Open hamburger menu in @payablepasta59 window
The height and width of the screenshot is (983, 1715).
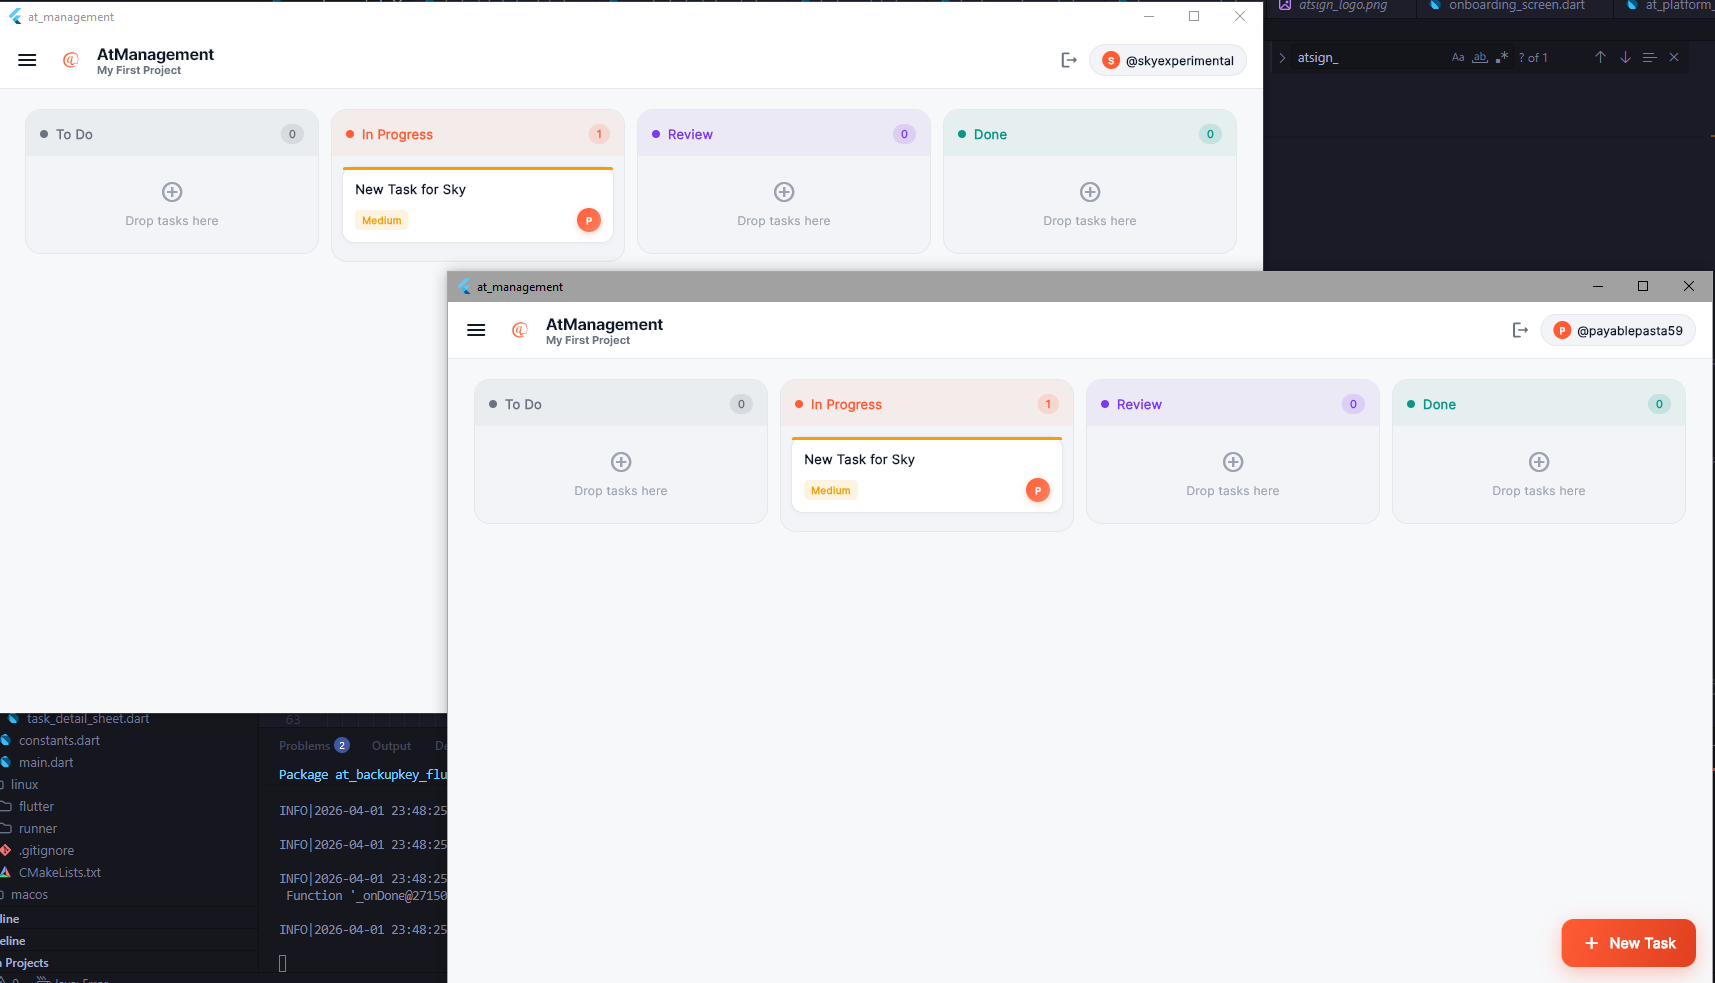476,330
